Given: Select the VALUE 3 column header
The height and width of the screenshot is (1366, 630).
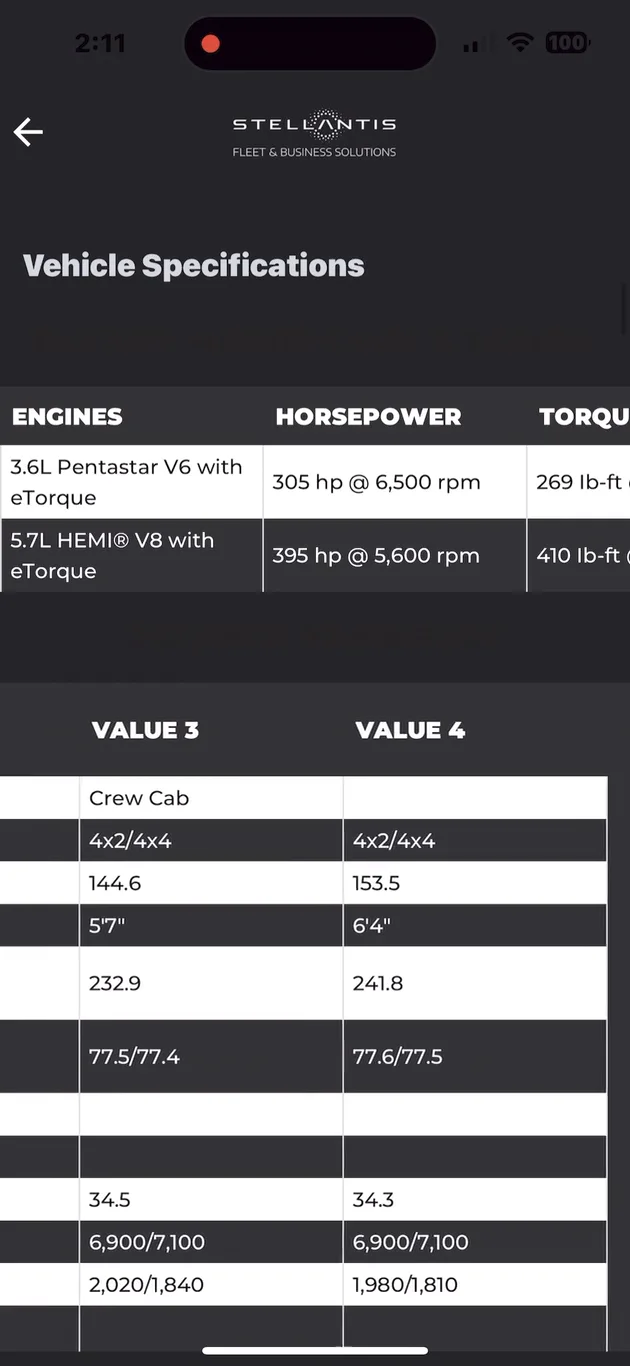Looking at the screenshot, I should tap(145, 730).
